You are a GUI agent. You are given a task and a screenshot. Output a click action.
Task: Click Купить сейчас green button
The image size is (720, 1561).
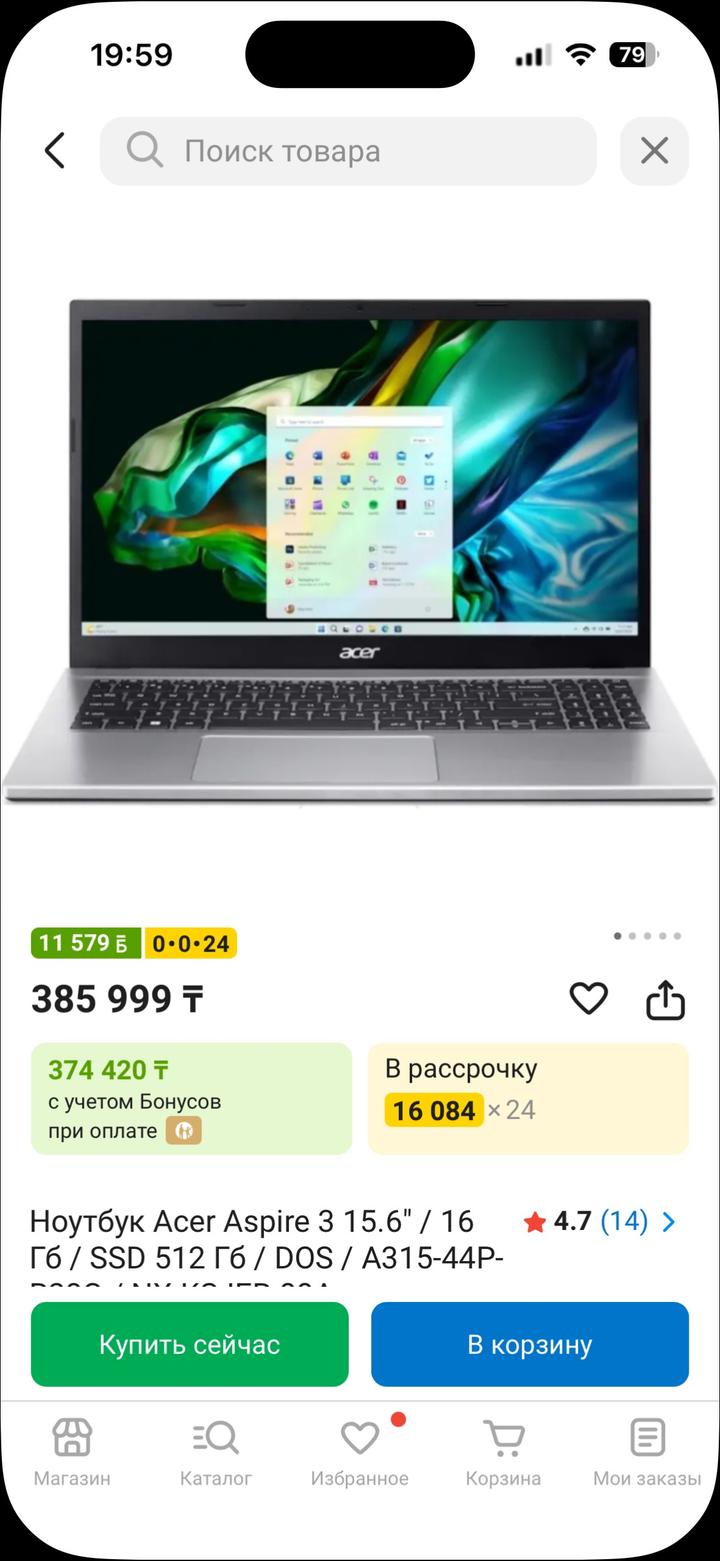pos(190,1344)
